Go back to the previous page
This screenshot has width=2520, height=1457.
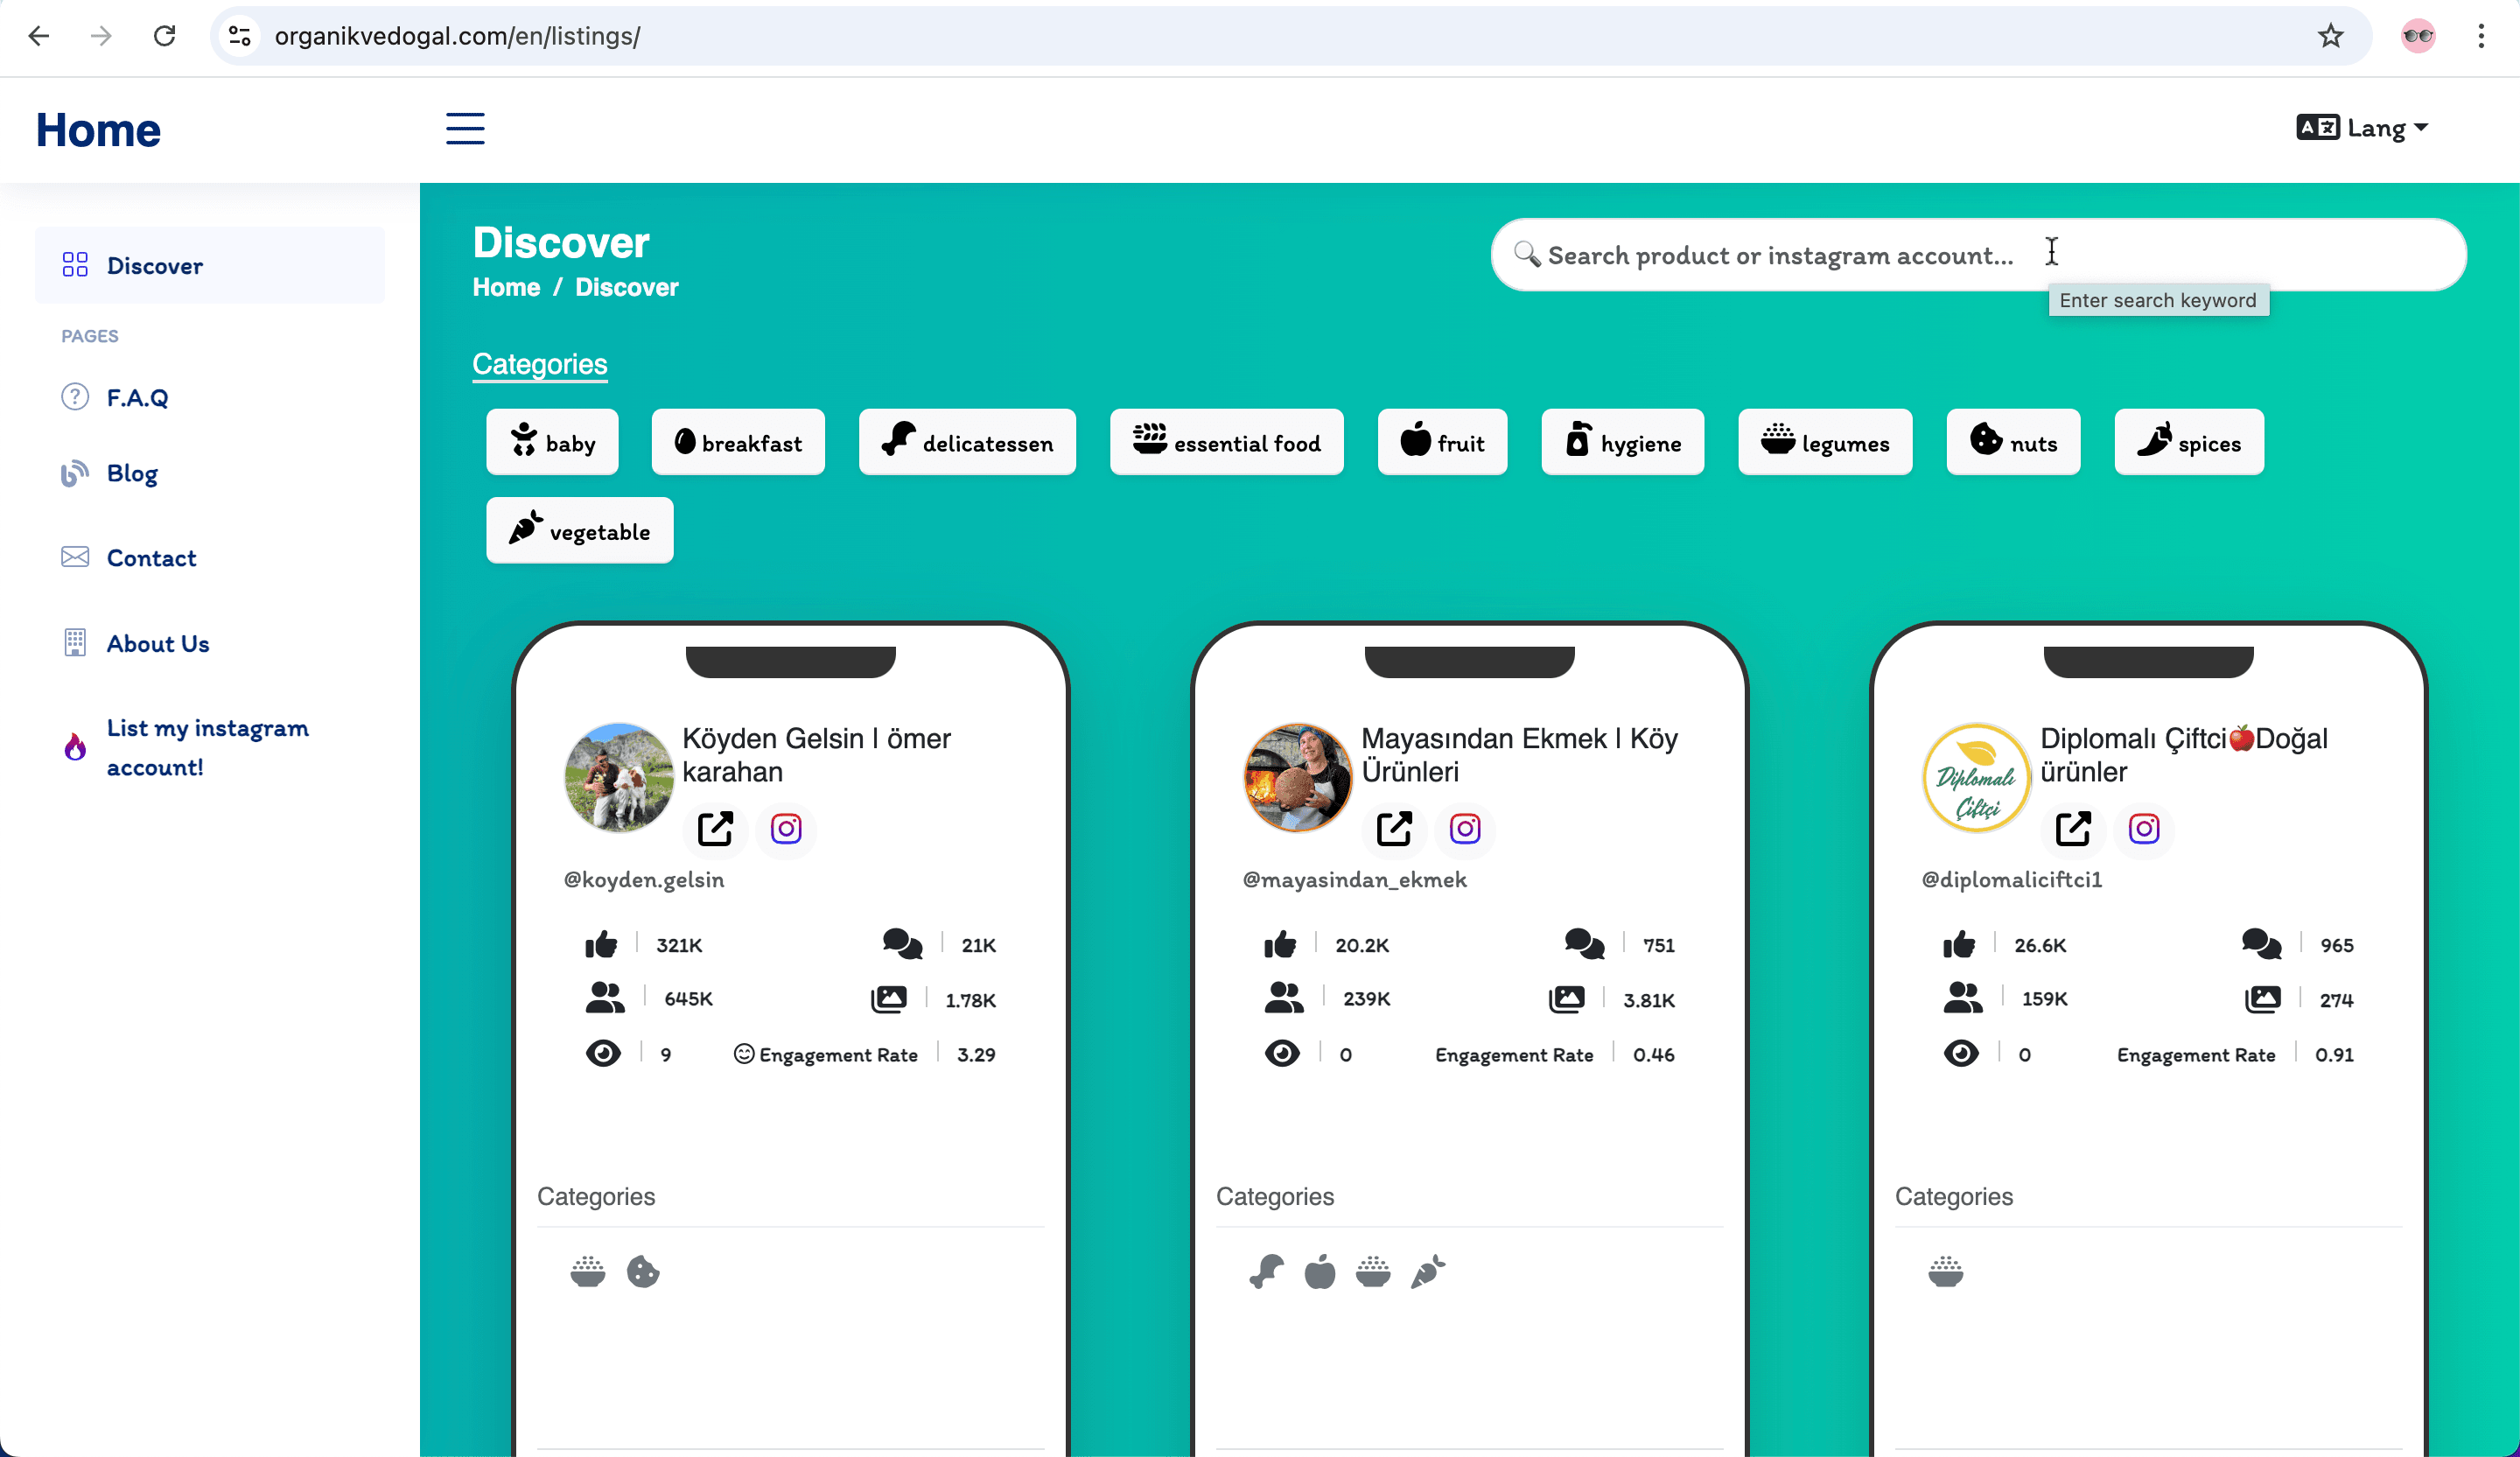pos(38,36)
